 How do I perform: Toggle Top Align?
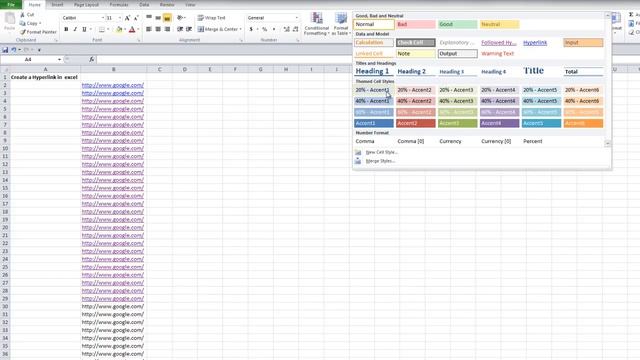pyautogui.click(x=149, y=18)
